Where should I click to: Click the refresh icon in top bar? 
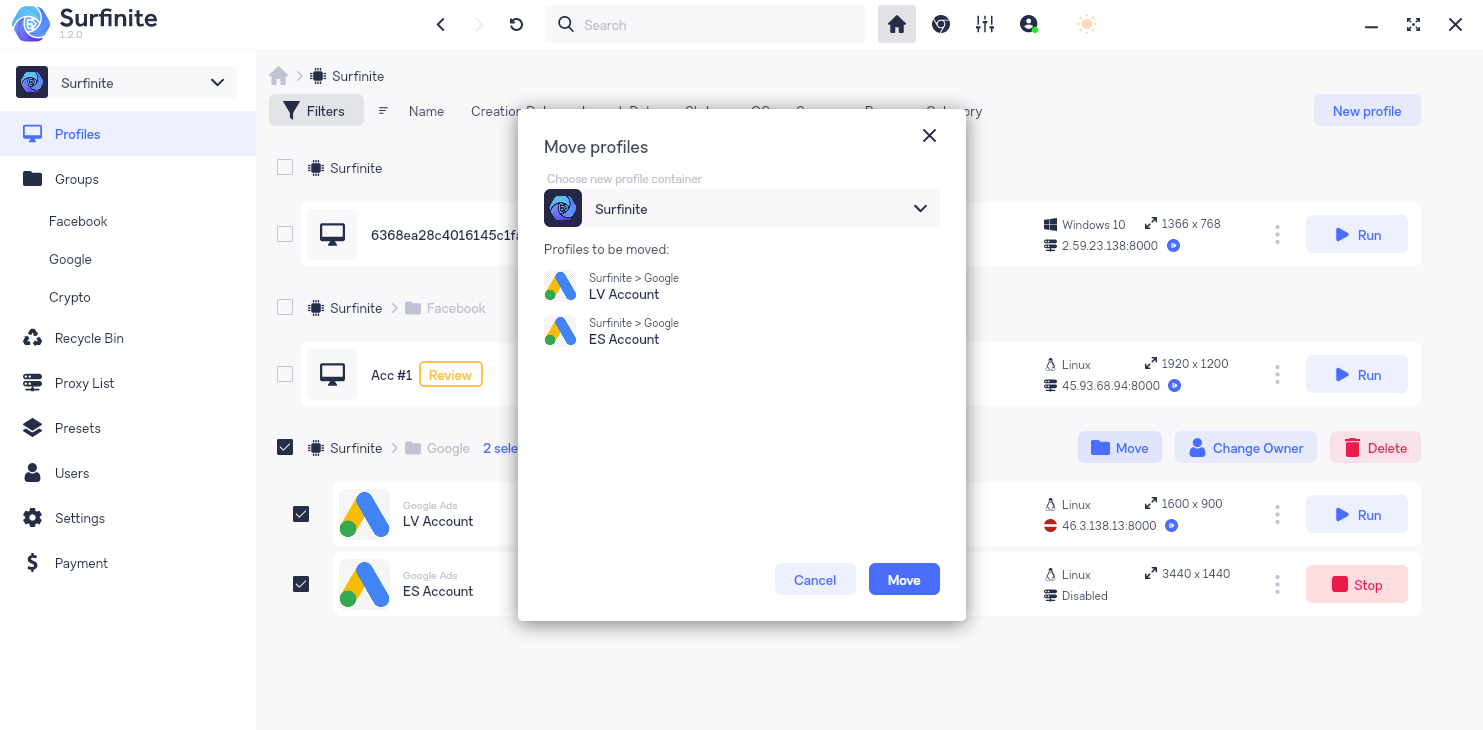pyautogui.click(x=516, y=25)
